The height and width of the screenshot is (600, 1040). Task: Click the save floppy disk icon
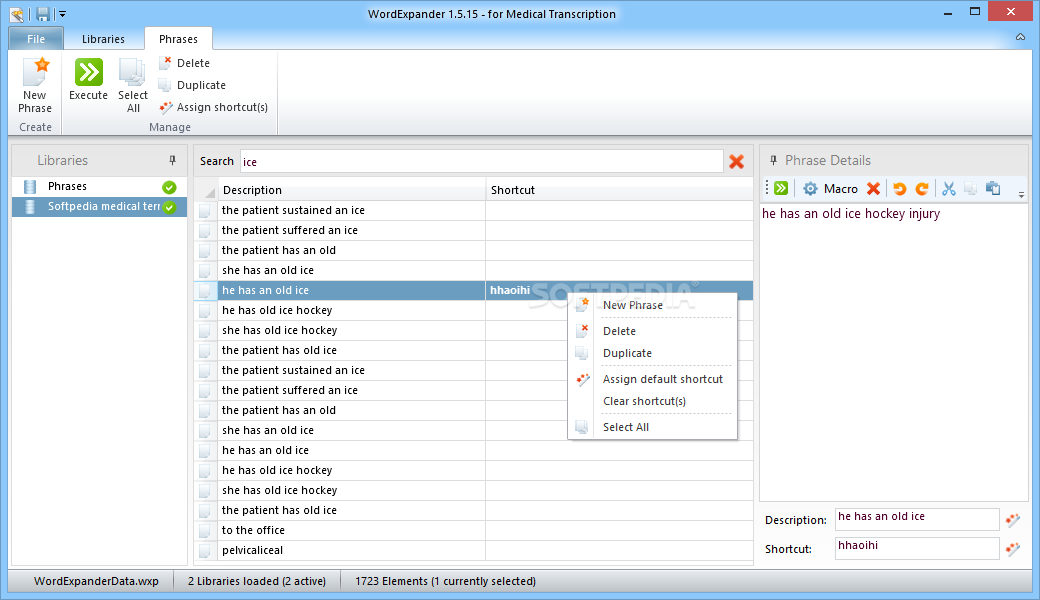click(43, 14)
